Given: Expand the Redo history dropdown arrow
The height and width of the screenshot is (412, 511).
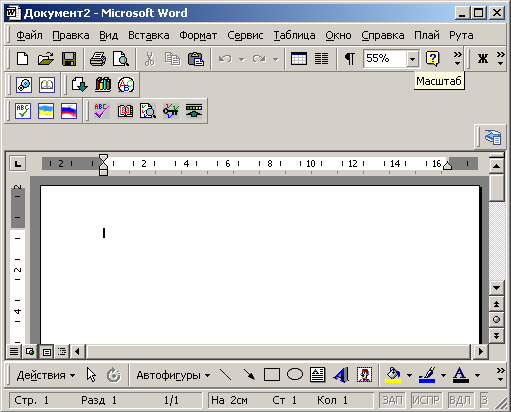Looking at the screenshot, I should point(275,60).
